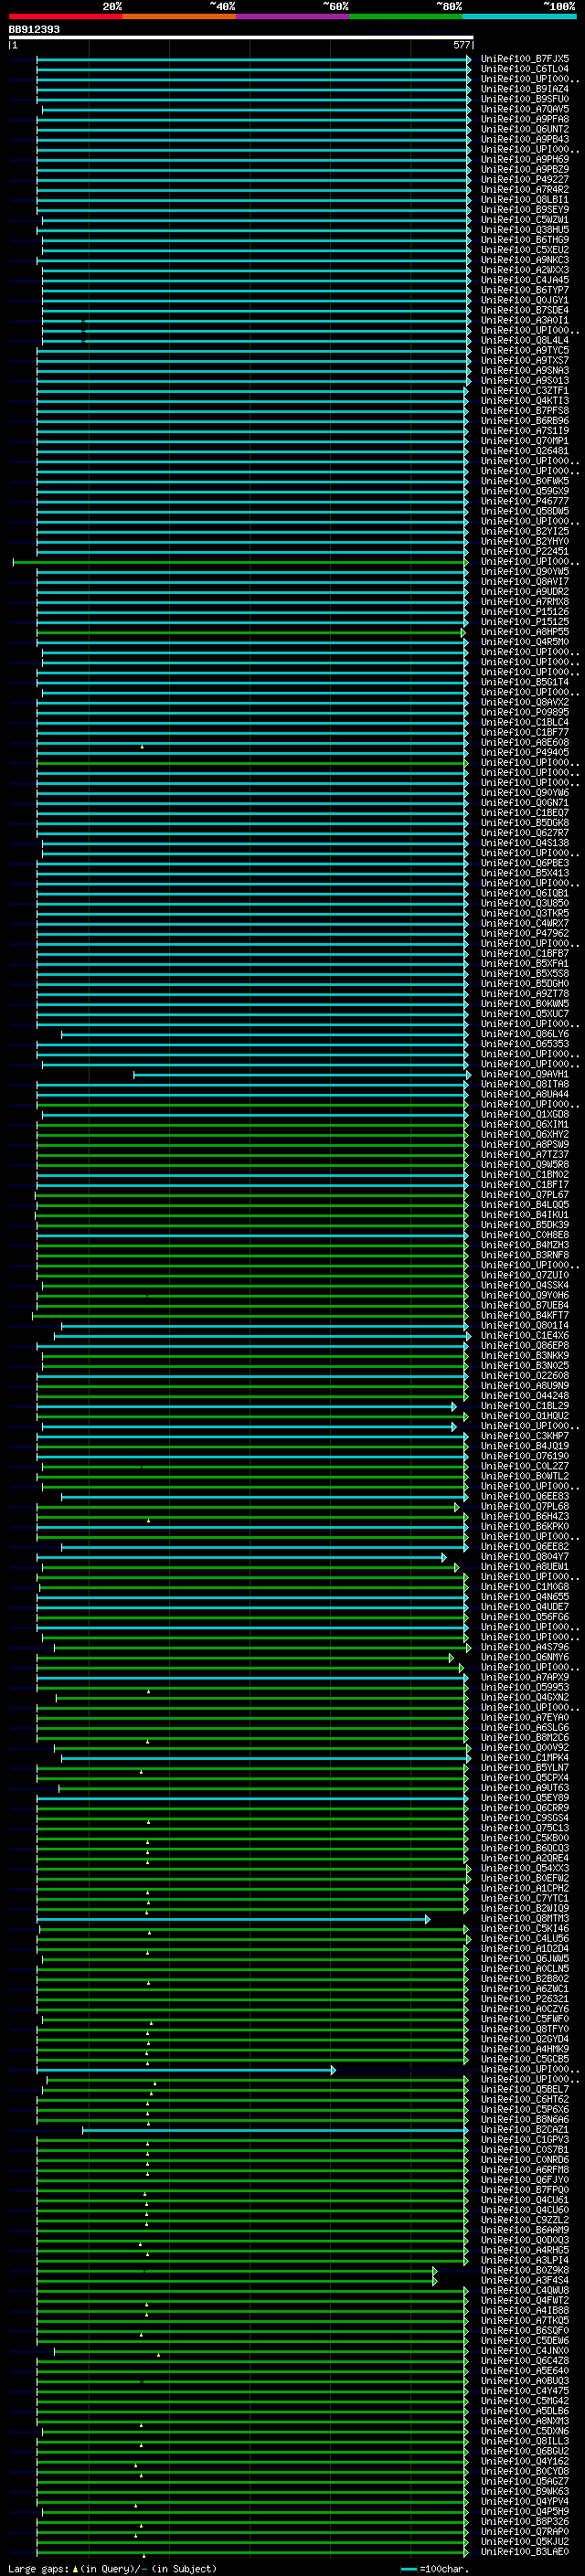Click UniRef100_Q0JGY1 hit name

[x=525, y=300]
